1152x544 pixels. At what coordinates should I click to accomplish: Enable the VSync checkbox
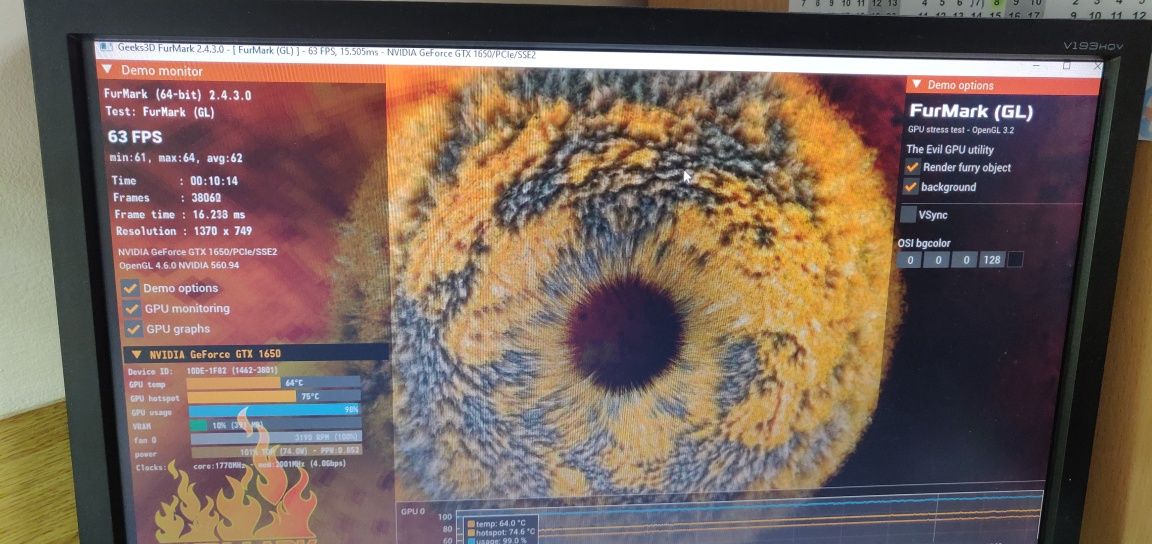tap(908, 214)
